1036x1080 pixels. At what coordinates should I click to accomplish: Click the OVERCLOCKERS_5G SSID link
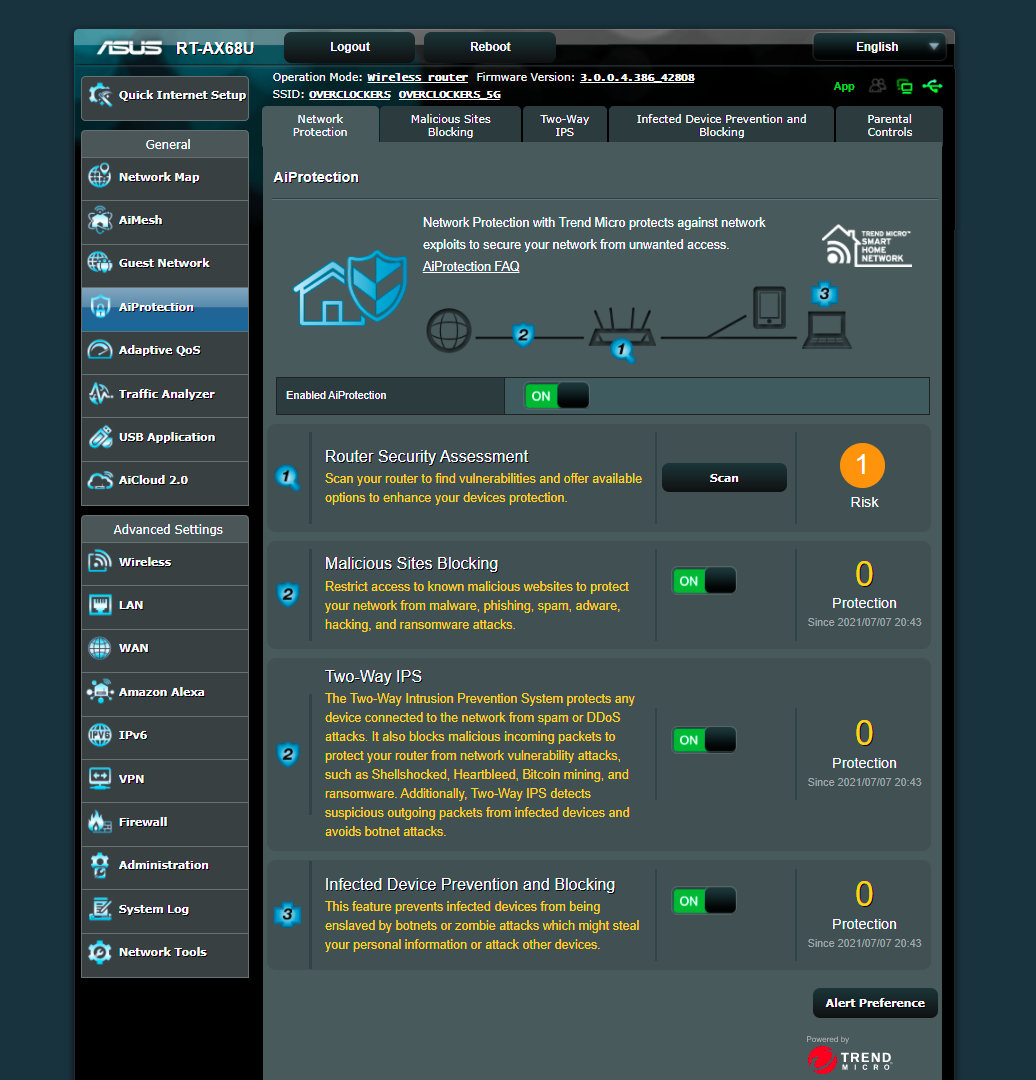point(450,94)
